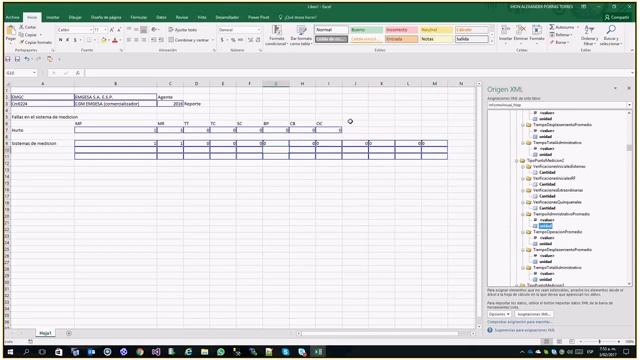Collapse TiempoAdministrativoPromedio tree node
This screenshot has height=360, width=640.
point(523,214)
